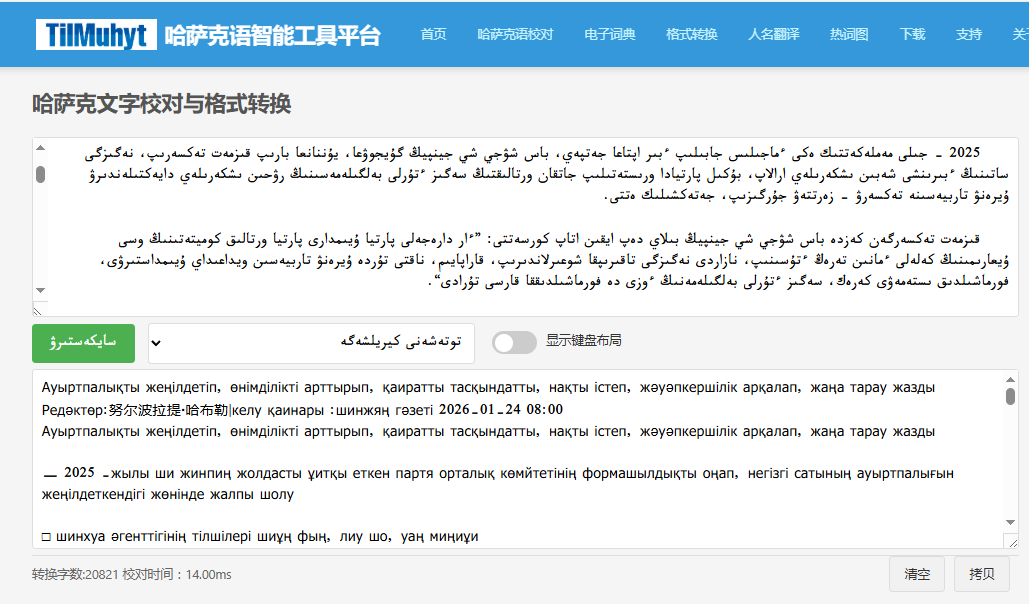Toggle the 显示键盘布局 switch
1029x604 pixels.
tap(514, 342)
